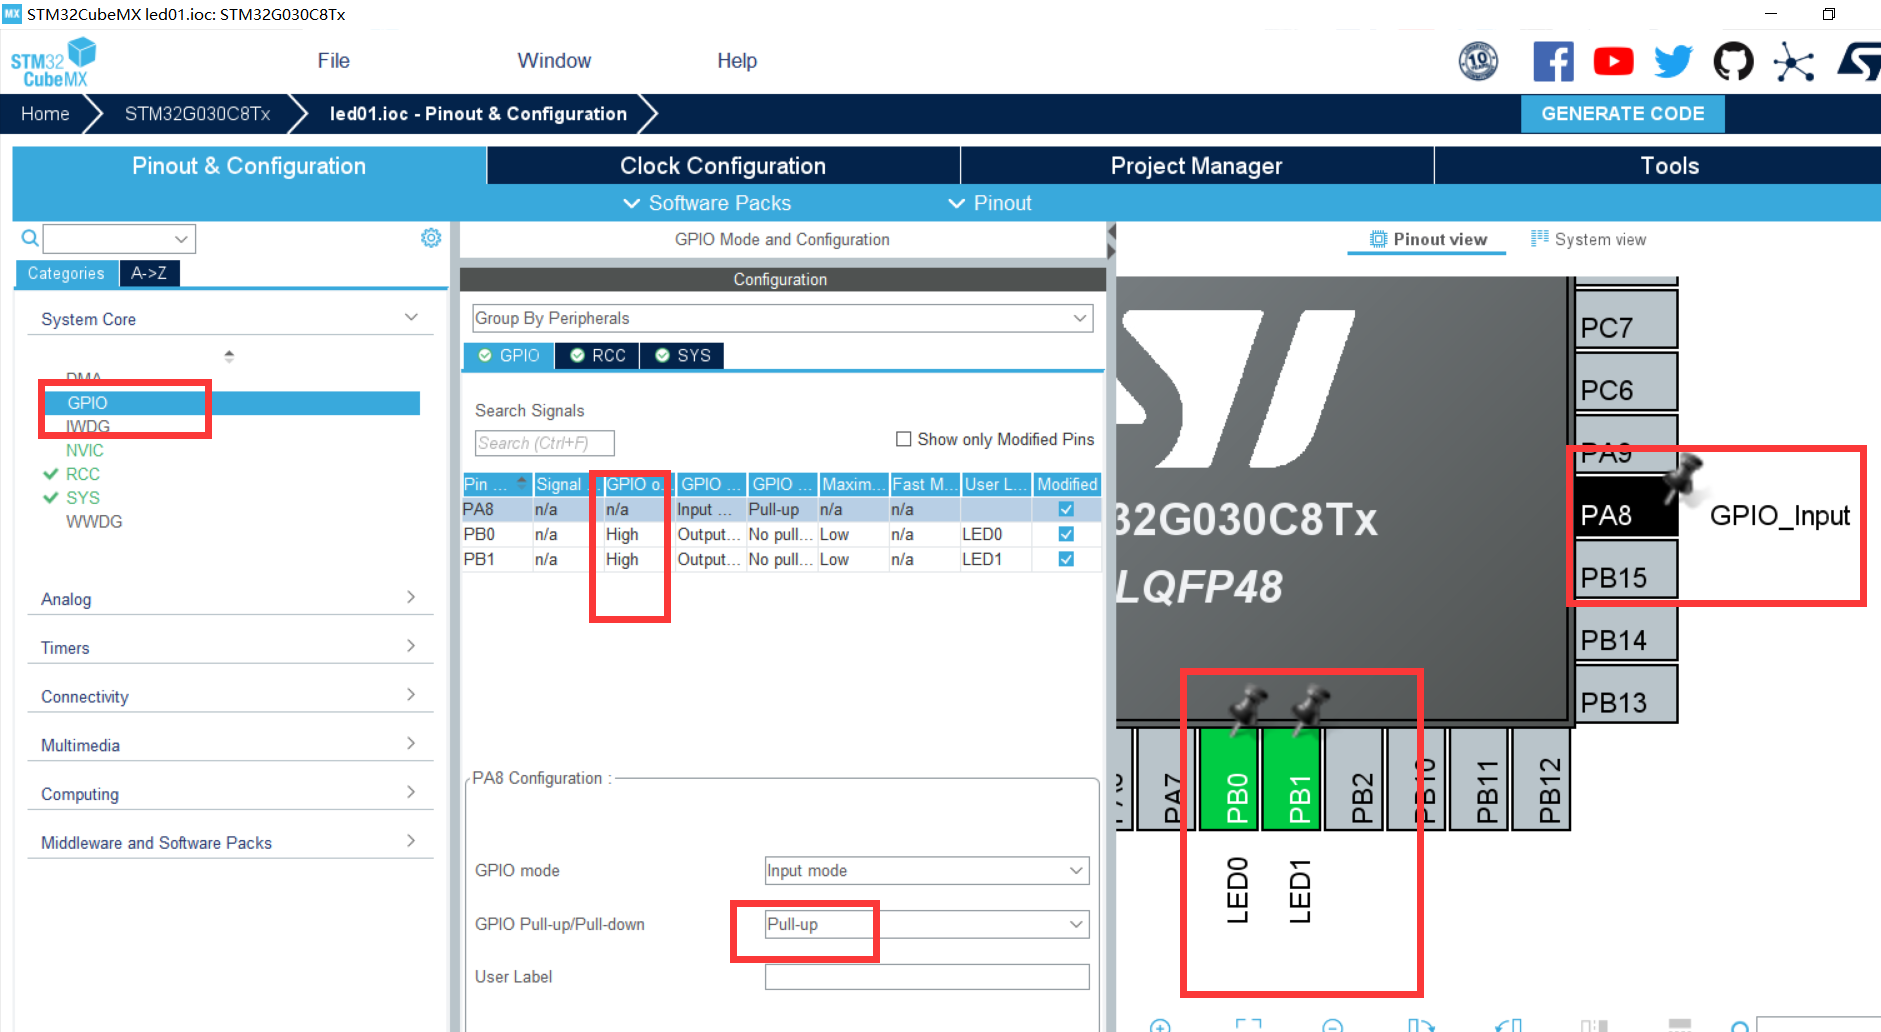This screenshot has width=1881, height=1032.
Task: Open the Software Packs dropdown menu
Action: [707, 203]
